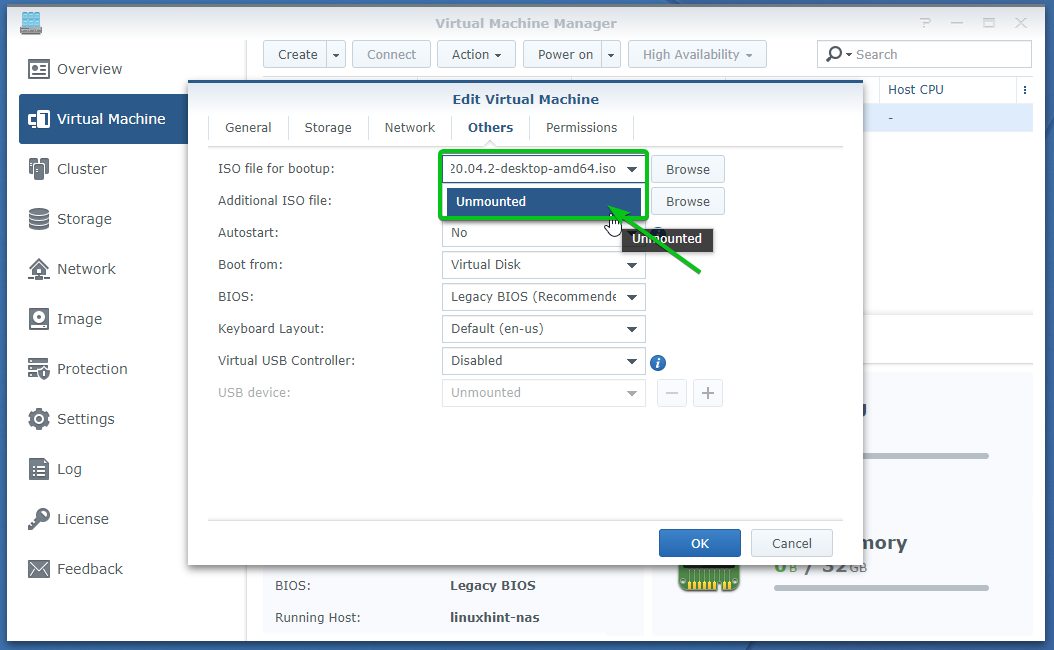Select Unmounted option in dropdown list
The width and height of the screenshot is (1054, 650).
click(x=542, y=202)
